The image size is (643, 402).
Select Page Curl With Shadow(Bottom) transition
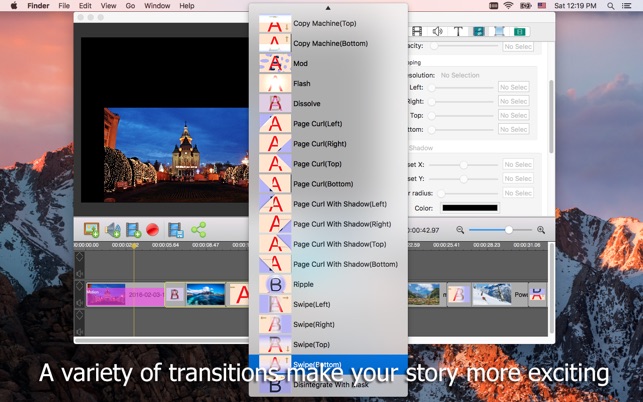coord(328,265)
